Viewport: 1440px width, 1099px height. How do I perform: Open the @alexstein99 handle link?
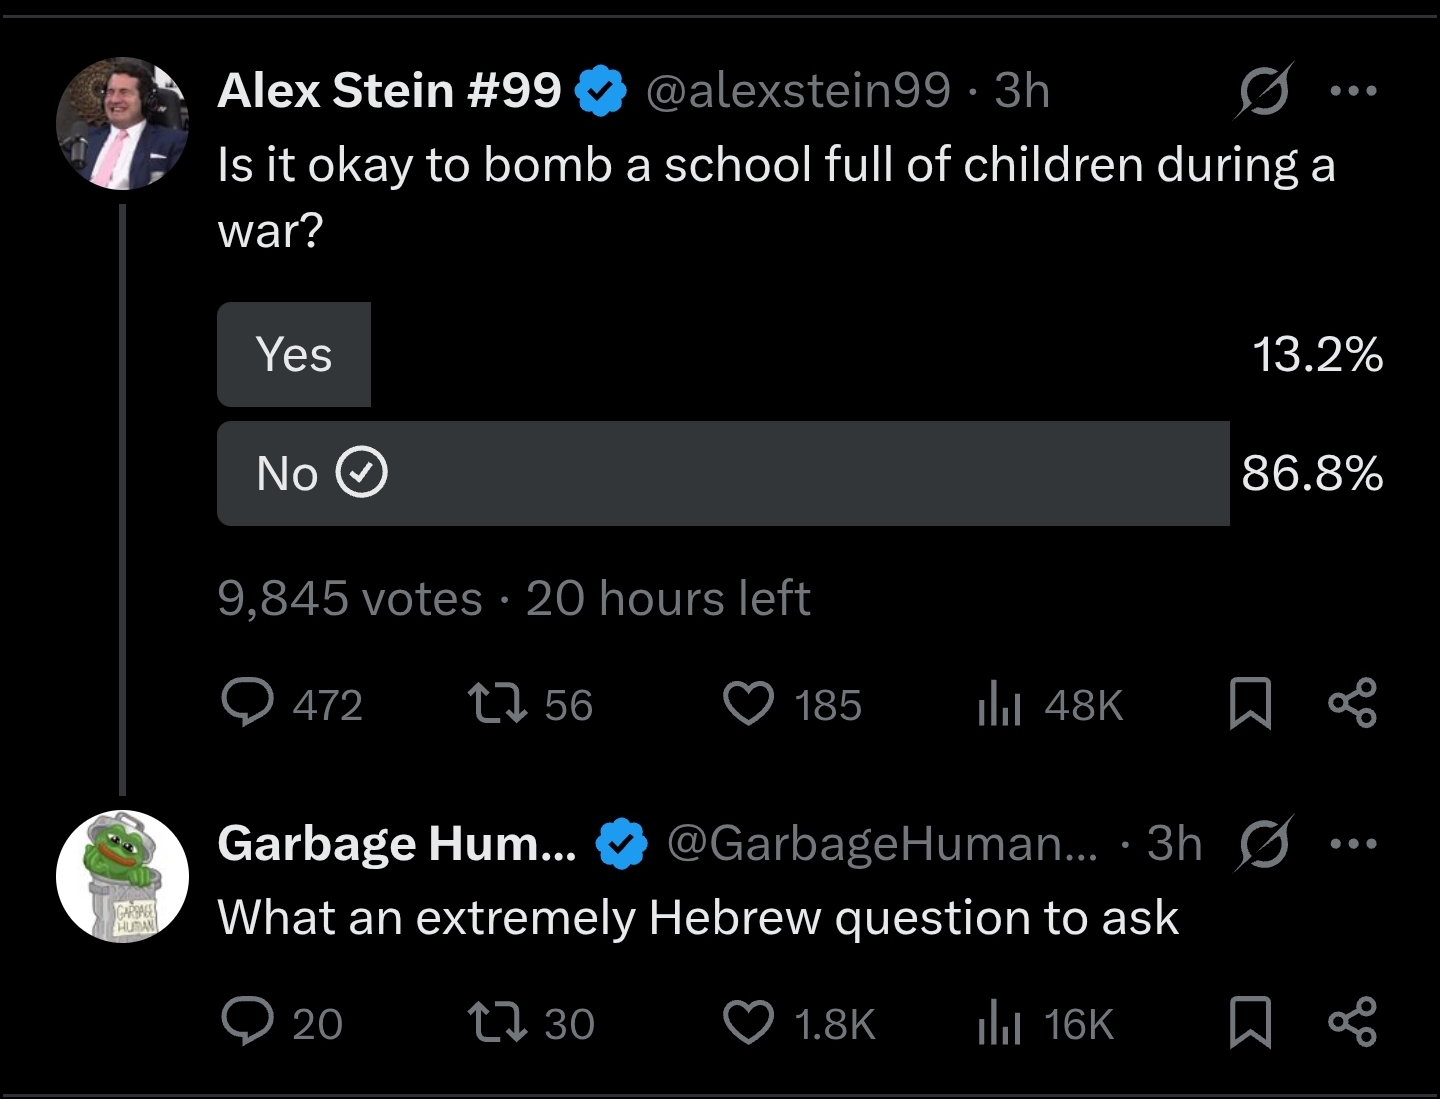pos(798,91)
